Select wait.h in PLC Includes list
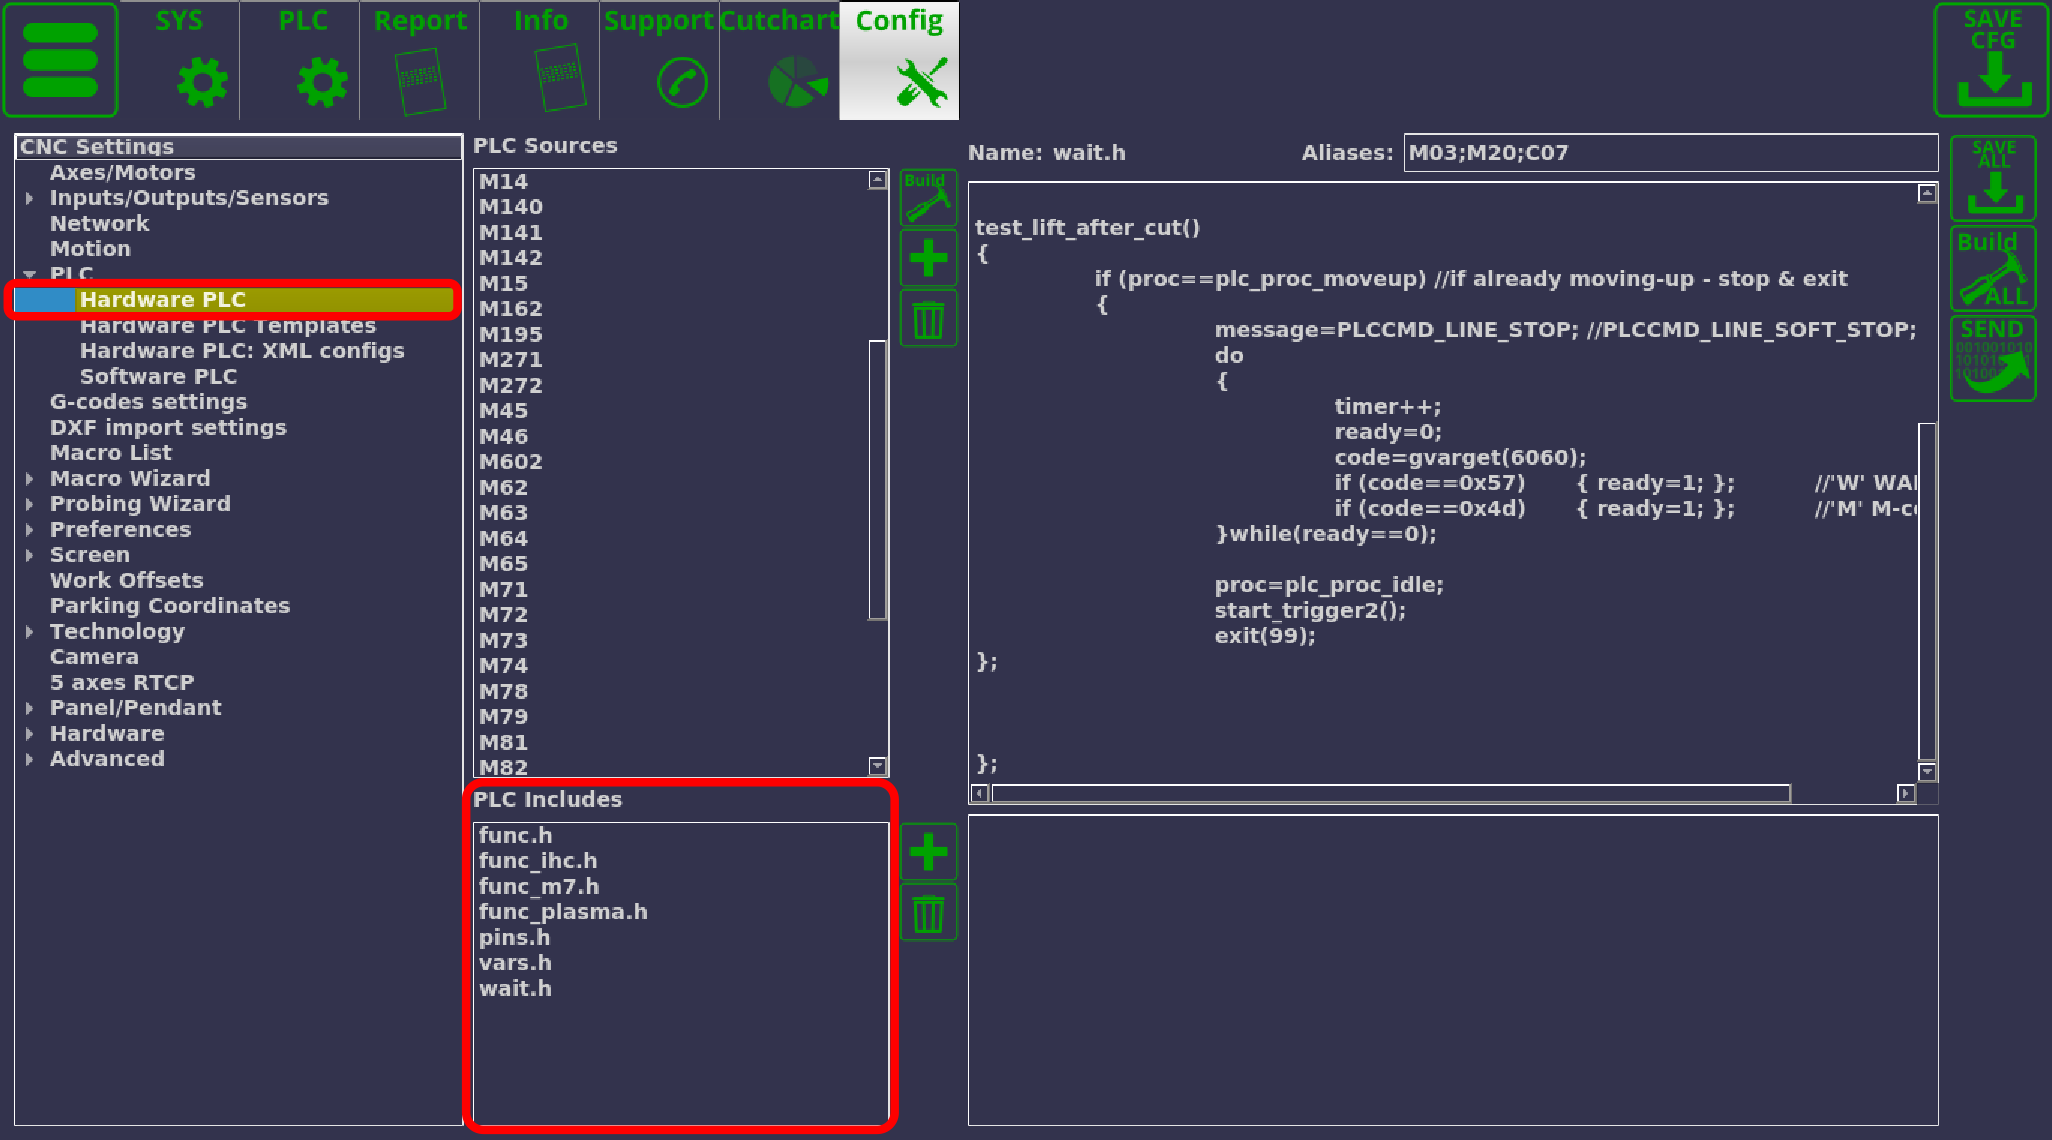Image resolution: width=2052 pixels, height=1140 pixels. point(515,989)
